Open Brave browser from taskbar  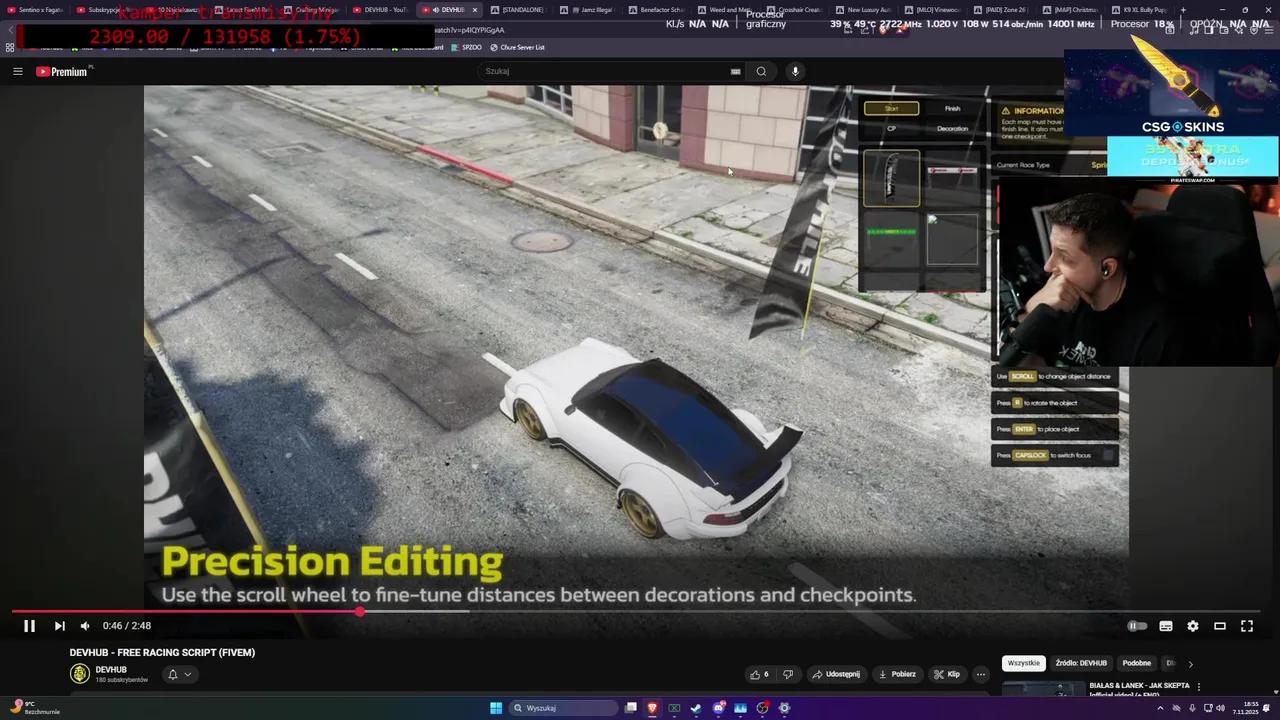pos(652,708)
